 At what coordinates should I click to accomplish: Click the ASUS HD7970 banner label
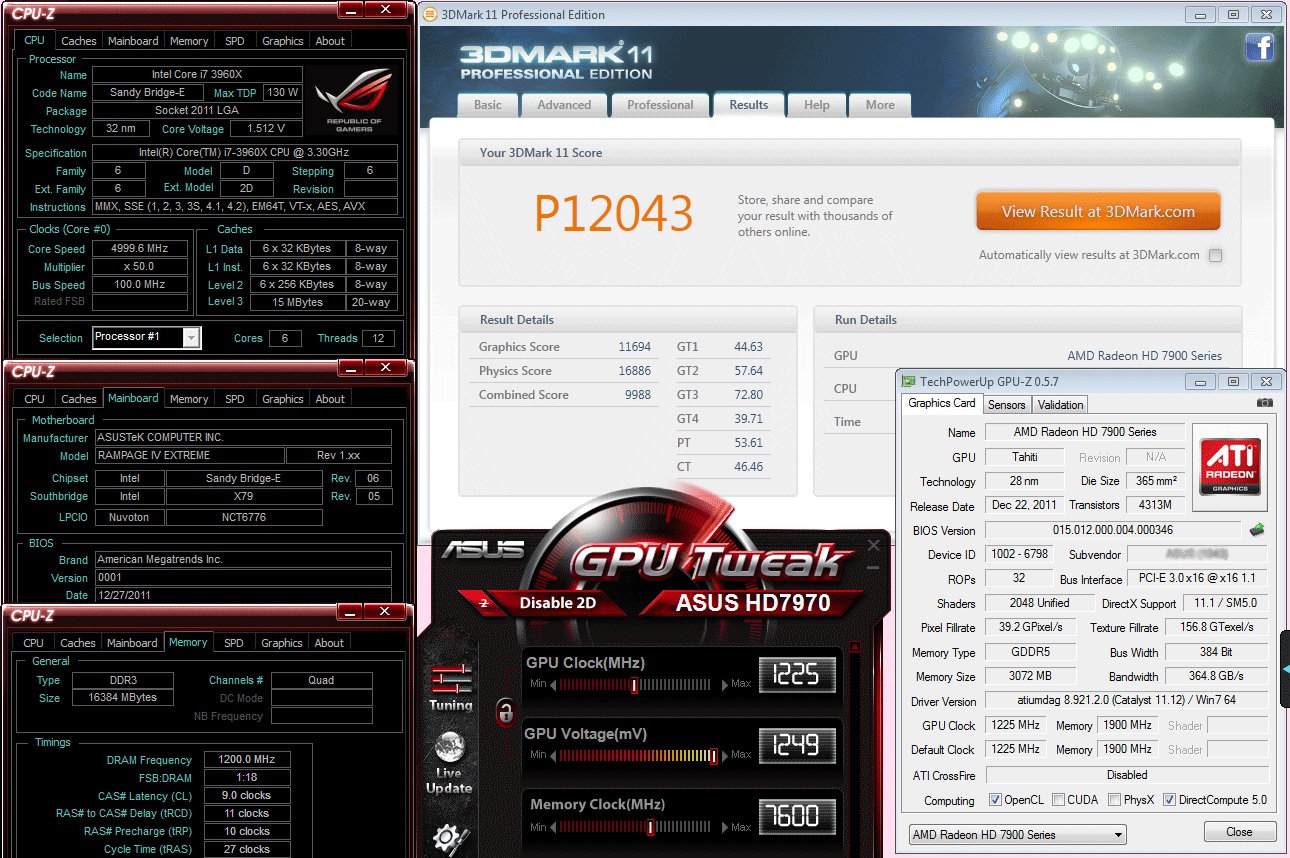pyautogui.click(x=754, y=603)
